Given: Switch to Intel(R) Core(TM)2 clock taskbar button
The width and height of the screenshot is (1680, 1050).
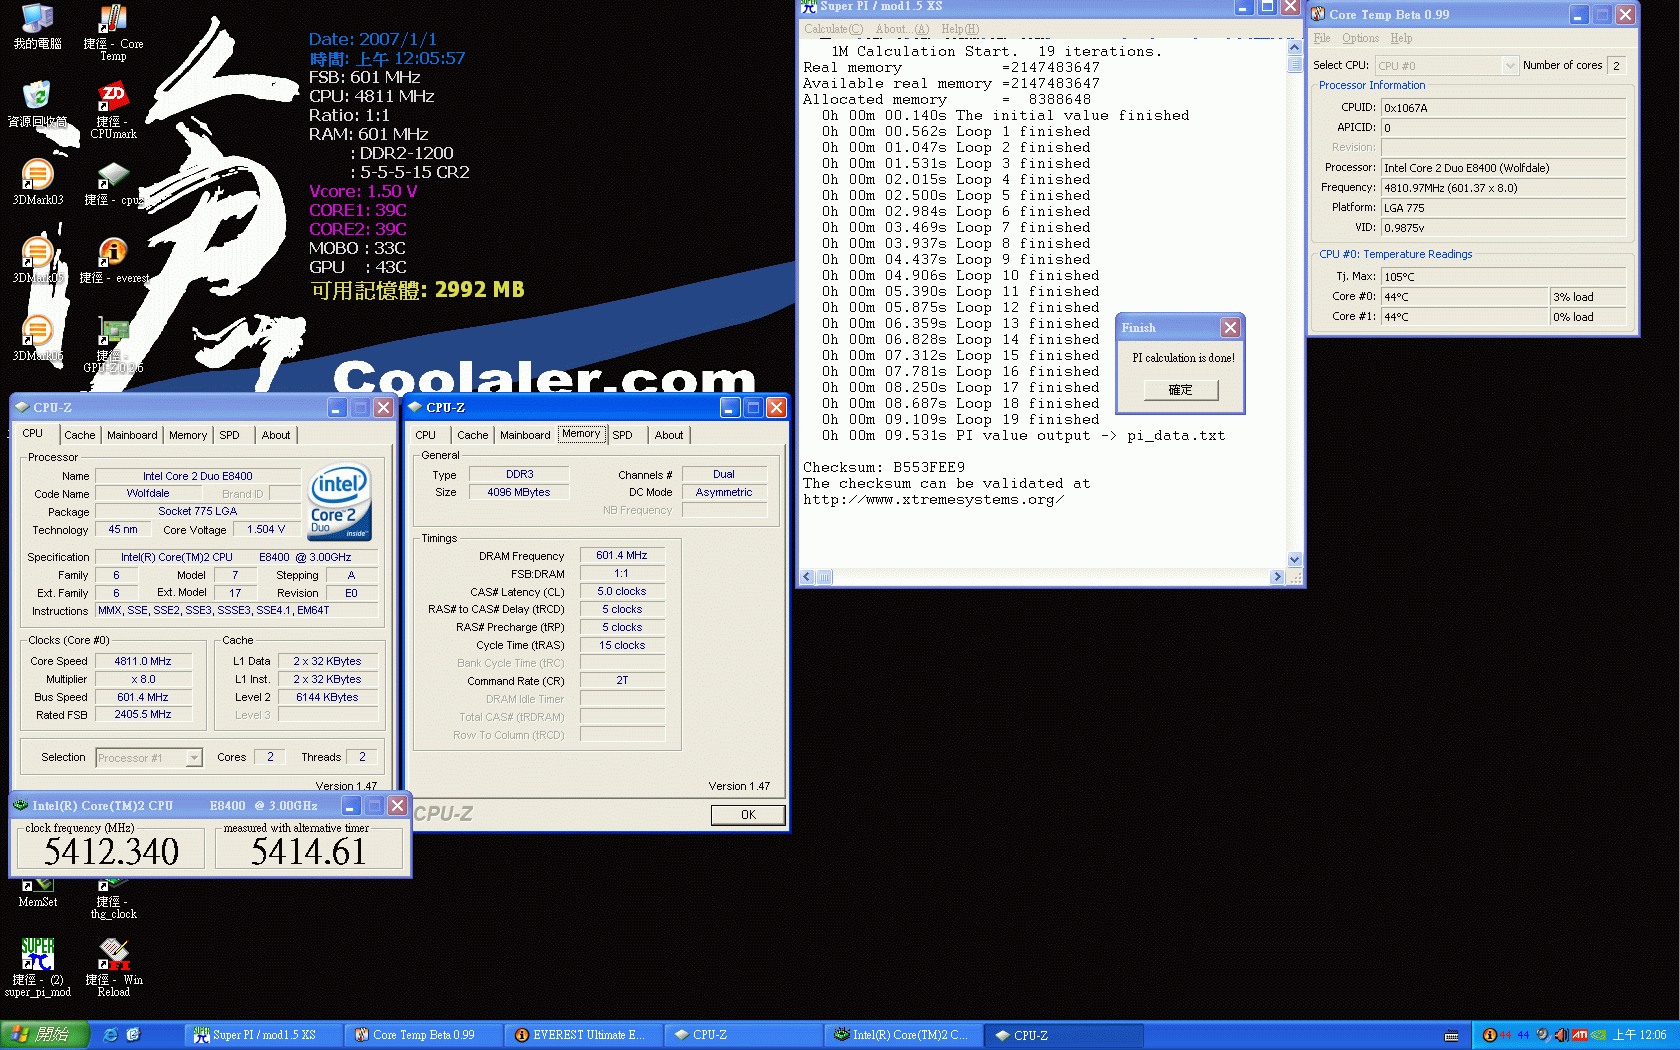Looking at the screenshot, I should click(x=904, y=1035).
